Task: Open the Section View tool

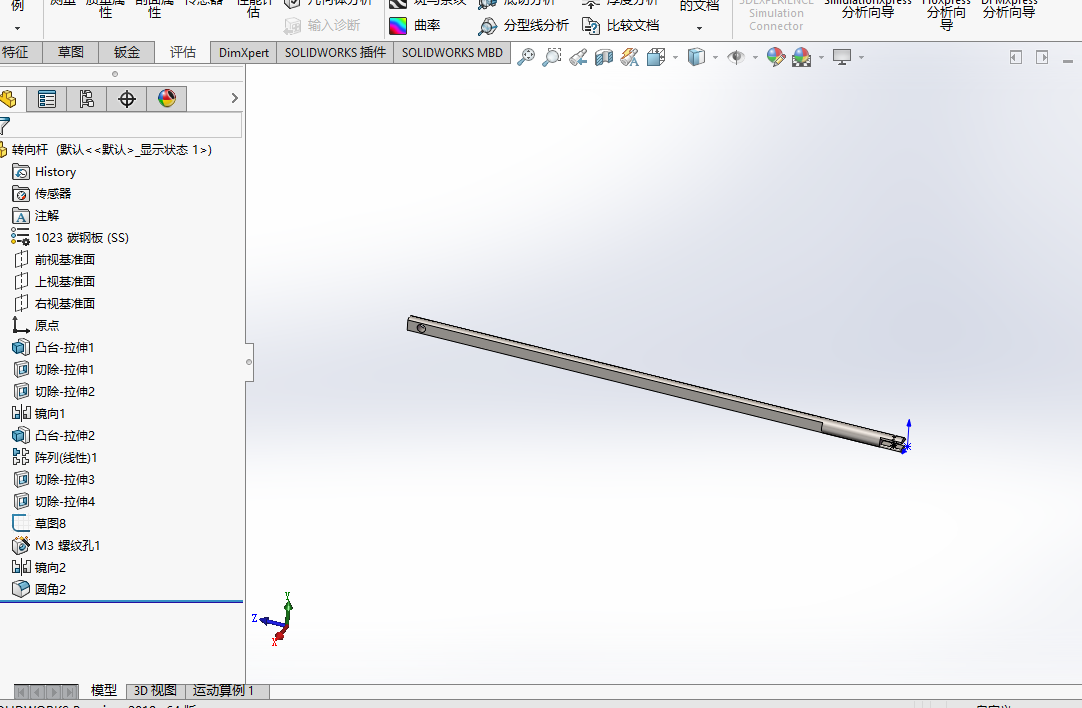Action: tap(604, 57)
